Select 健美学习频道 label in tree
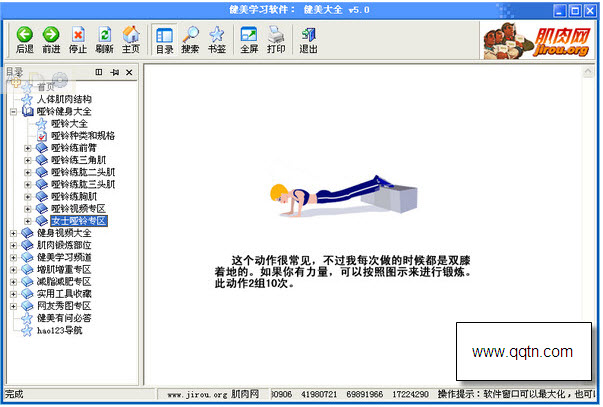This screenshot has height=407, width=603. [x=64, y=257]
